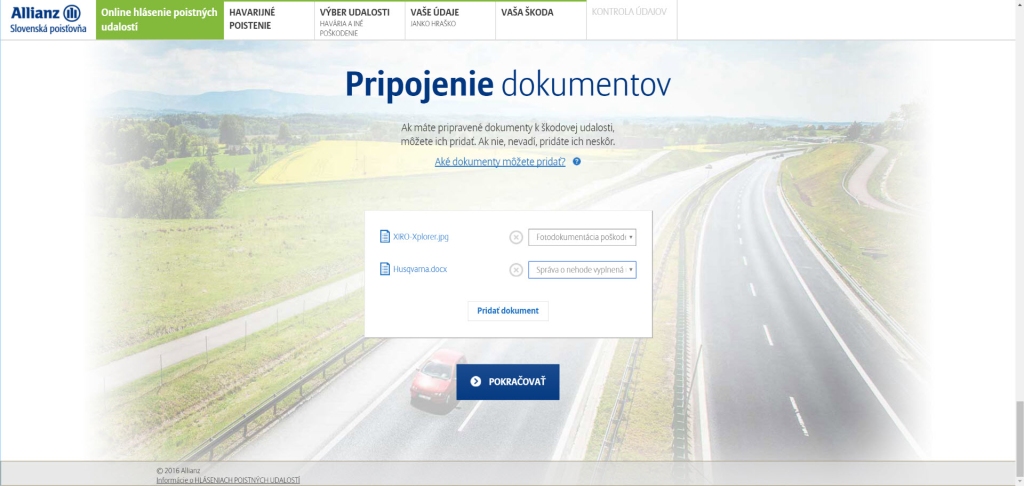The image size is (1024, 486).
Task: Click Online hlásenie poistných udalostí header
Action: tap(160, 19)
